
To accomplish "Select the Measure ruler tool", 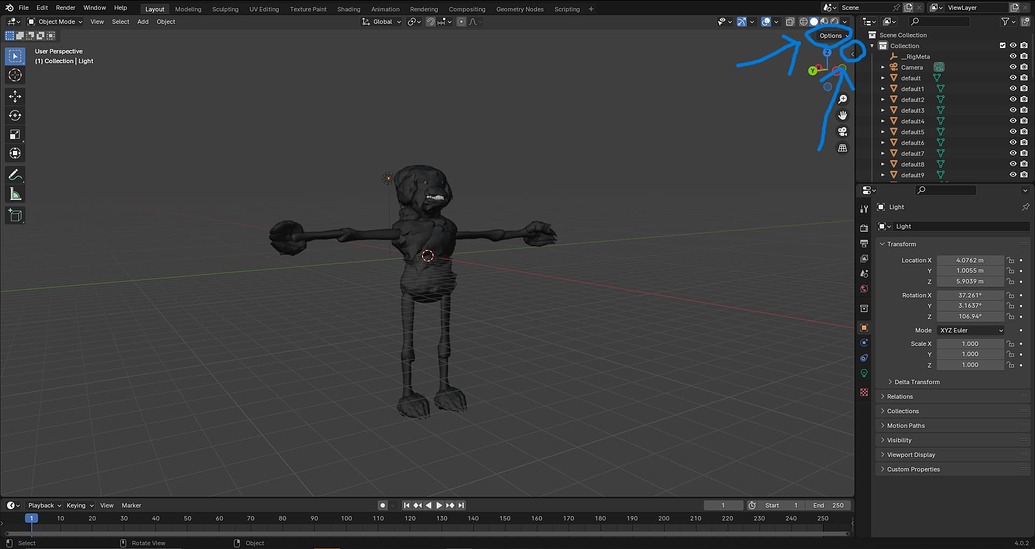I will pos(15,194).
